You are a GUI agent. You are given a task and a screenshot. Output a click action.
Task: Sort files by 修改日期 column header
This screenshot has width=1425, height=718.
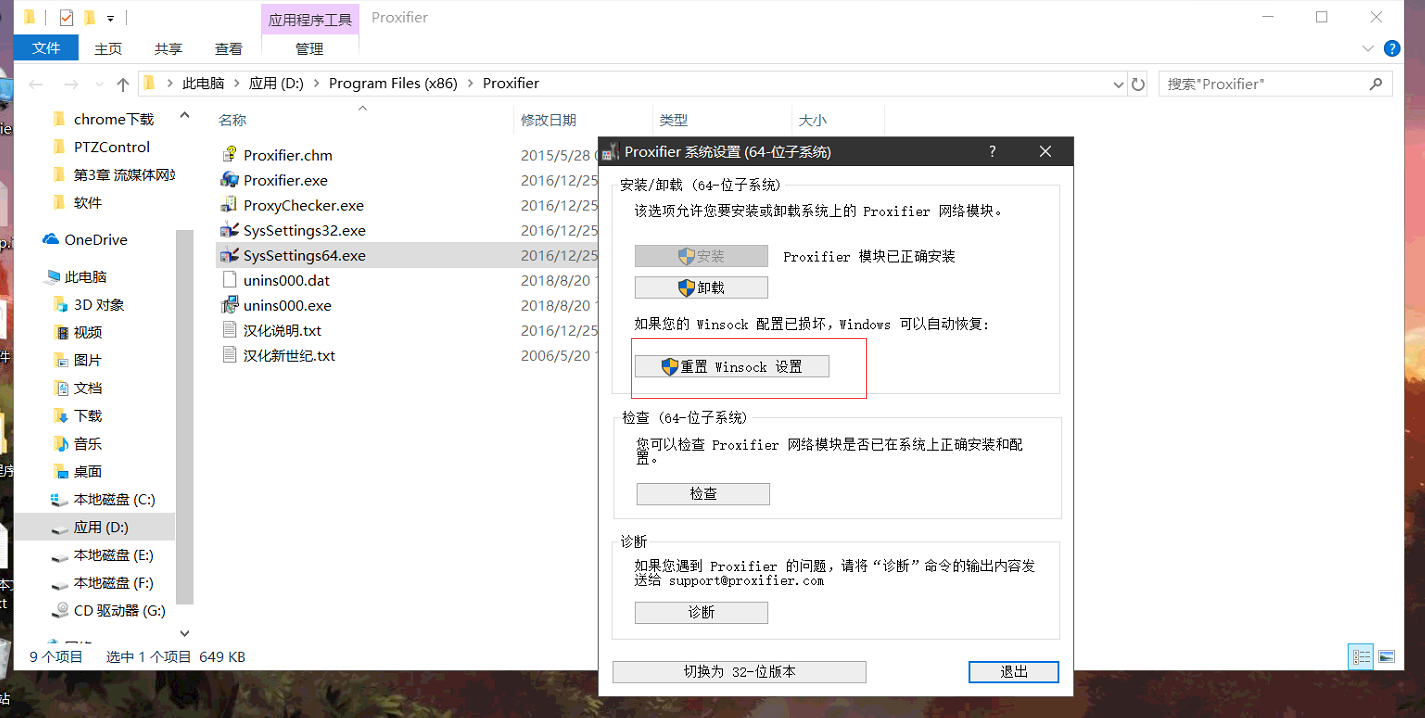pyautogui.click(x=548, y=120)
